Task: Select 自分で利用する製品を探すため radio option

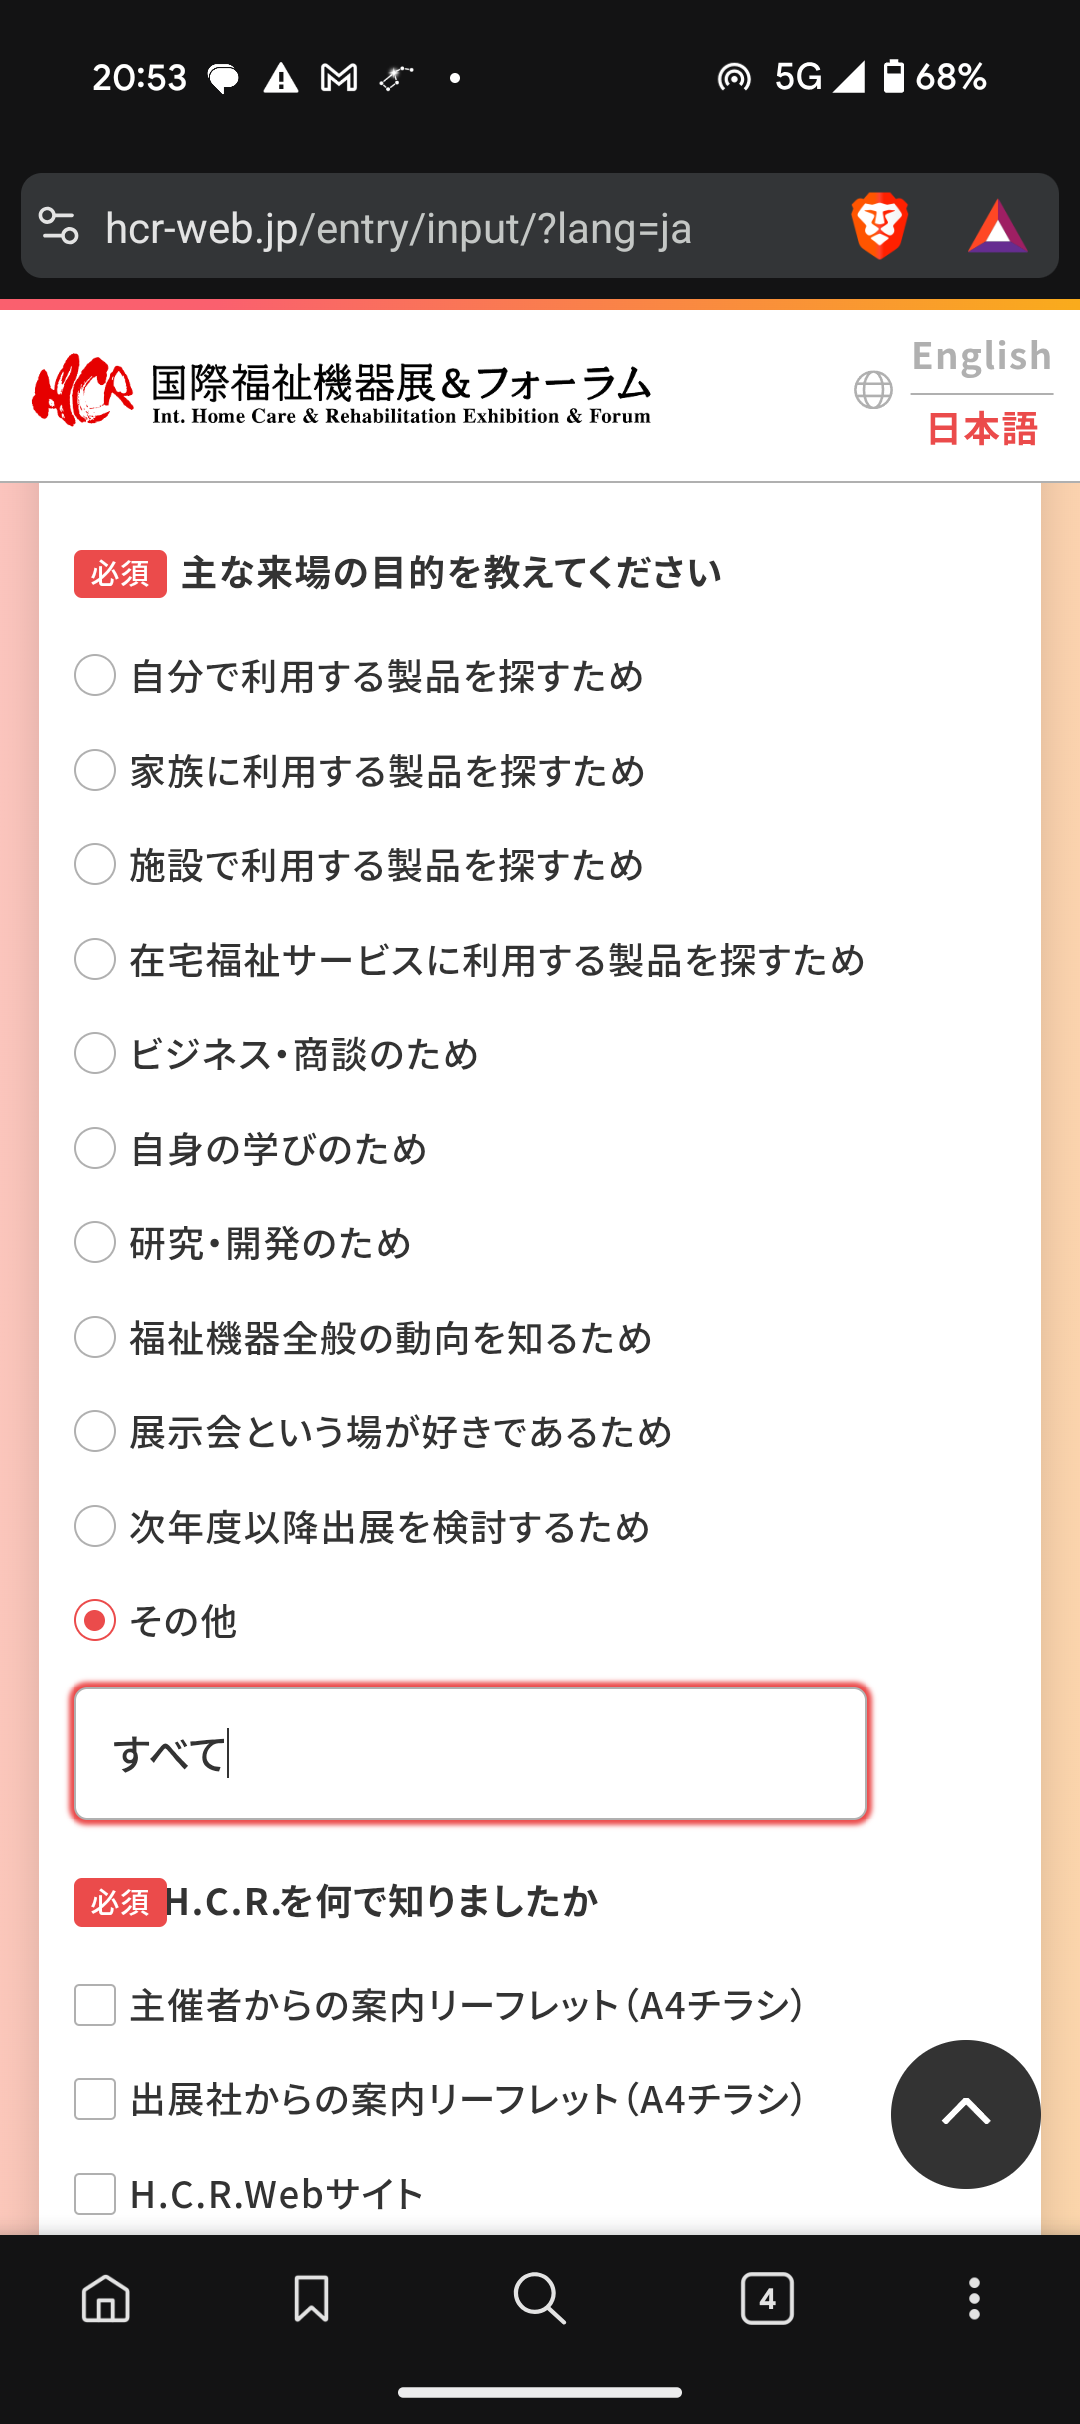Action: (95, 675)
